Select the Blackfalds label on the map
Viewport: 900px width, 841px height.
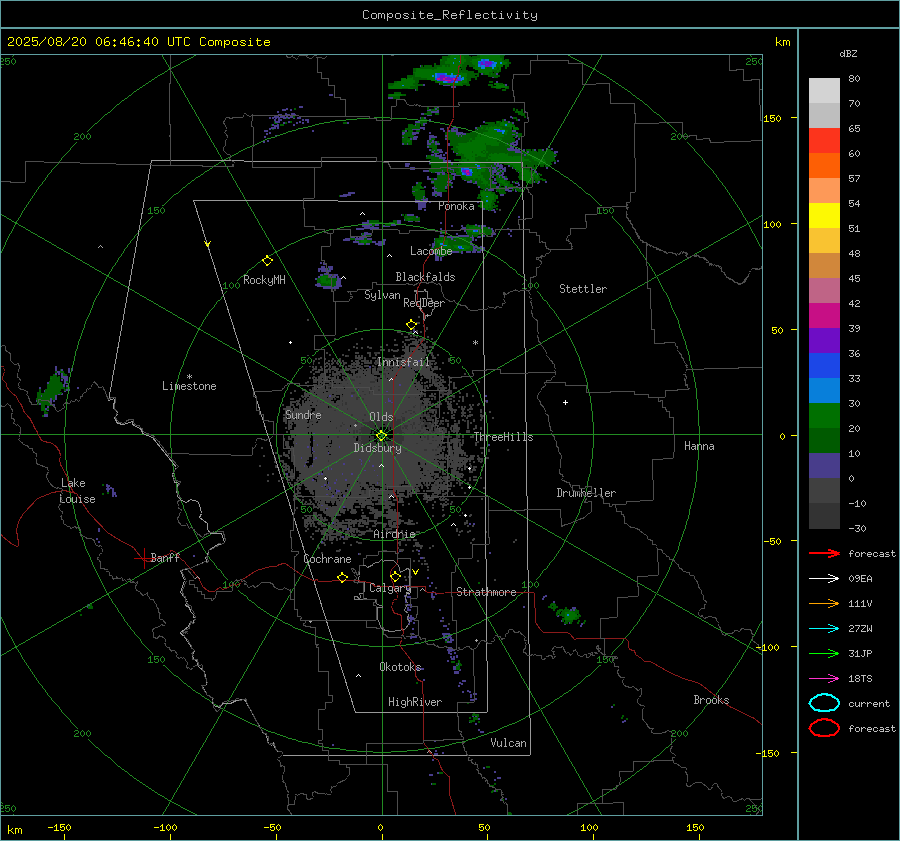[x=425, y=277]
